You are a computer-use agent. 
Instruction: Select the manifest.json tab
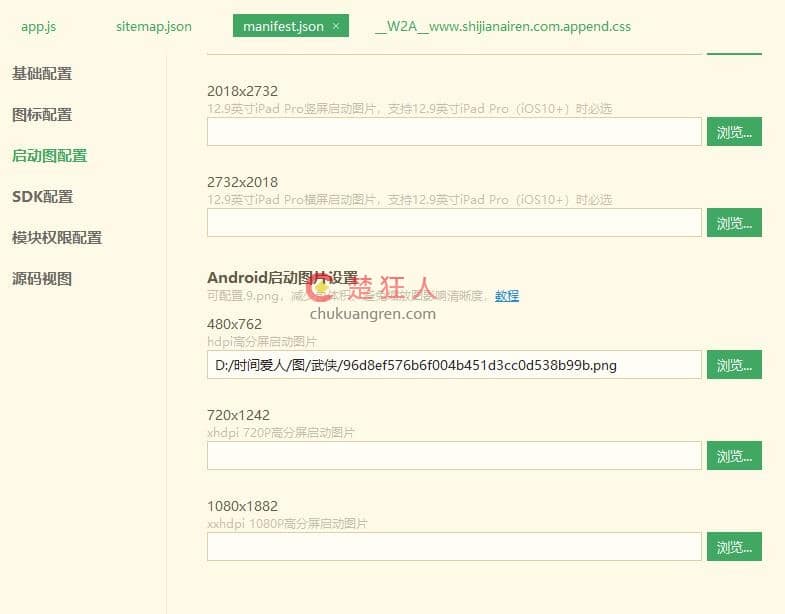click(x=283, y=26)
